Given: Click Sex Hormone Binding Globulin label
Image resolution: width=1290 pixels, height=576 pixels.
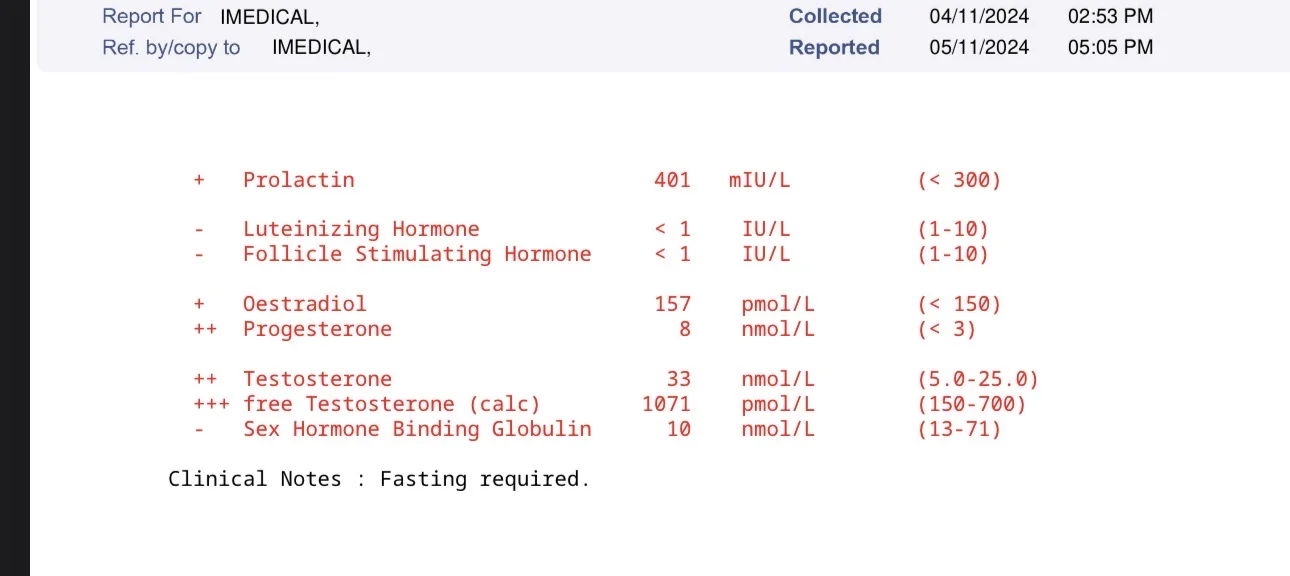Looking at the screenshot, I should pos(417,429).
